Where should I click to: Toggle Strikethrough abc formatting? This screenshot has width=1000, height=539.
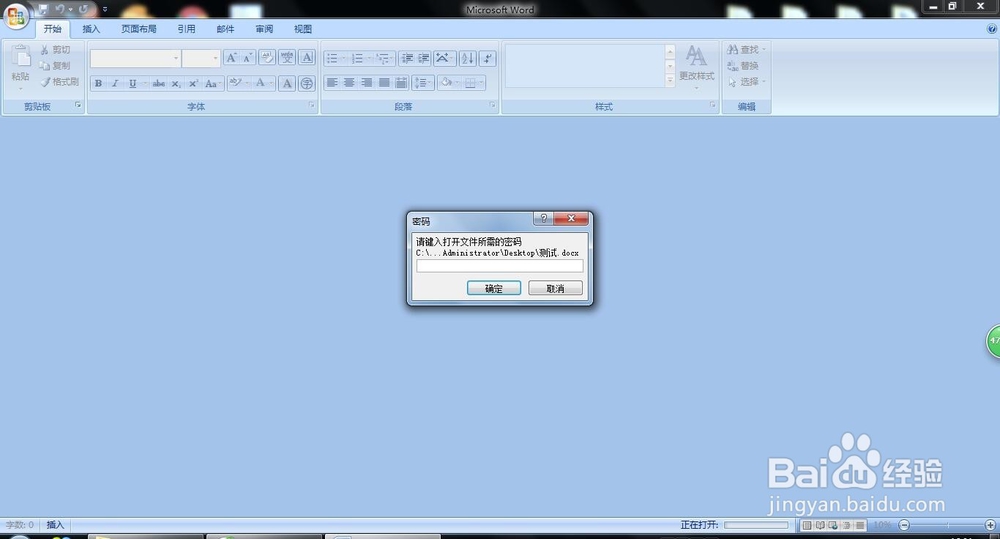[x=159, y=84]
